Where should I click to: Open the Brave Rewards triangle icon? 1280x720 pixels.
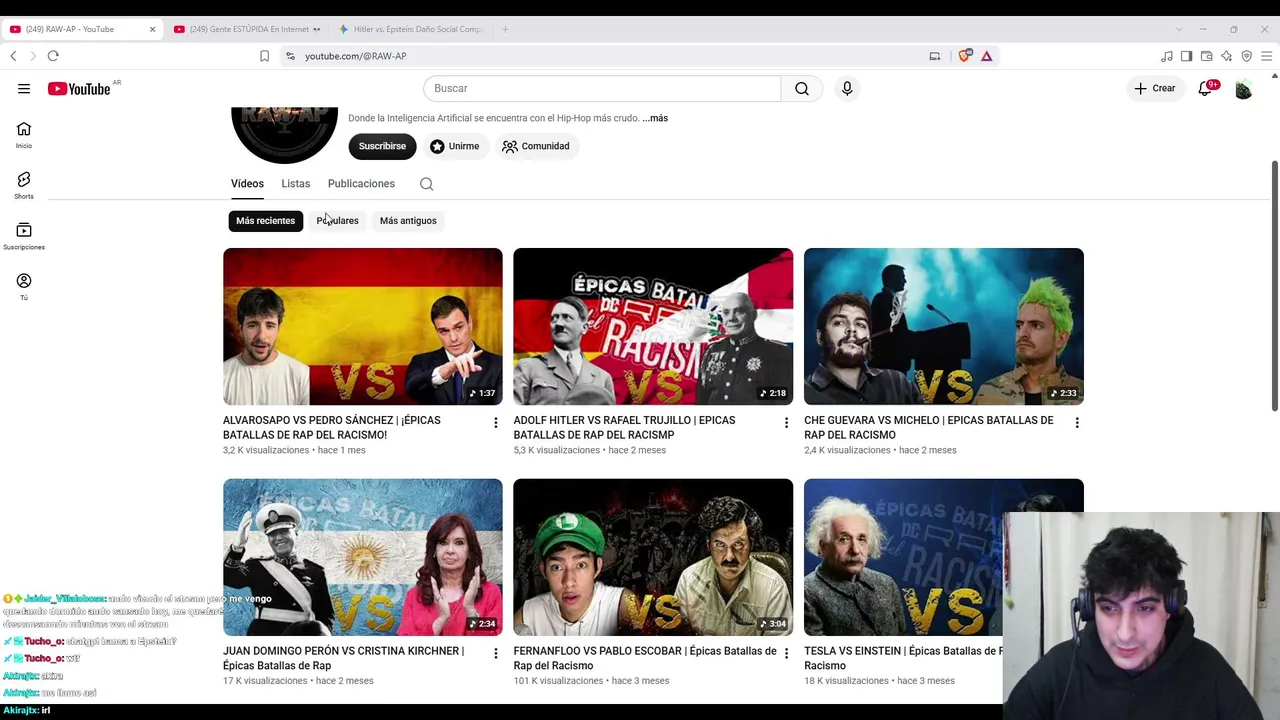(x=986, y=56)
